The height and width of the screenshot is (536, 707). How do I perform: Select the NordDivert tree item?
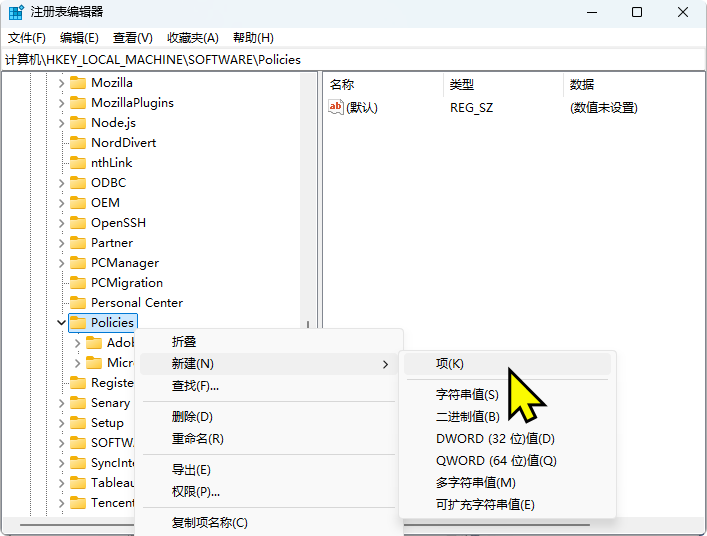pyautogui.click(x=123, y=143)
